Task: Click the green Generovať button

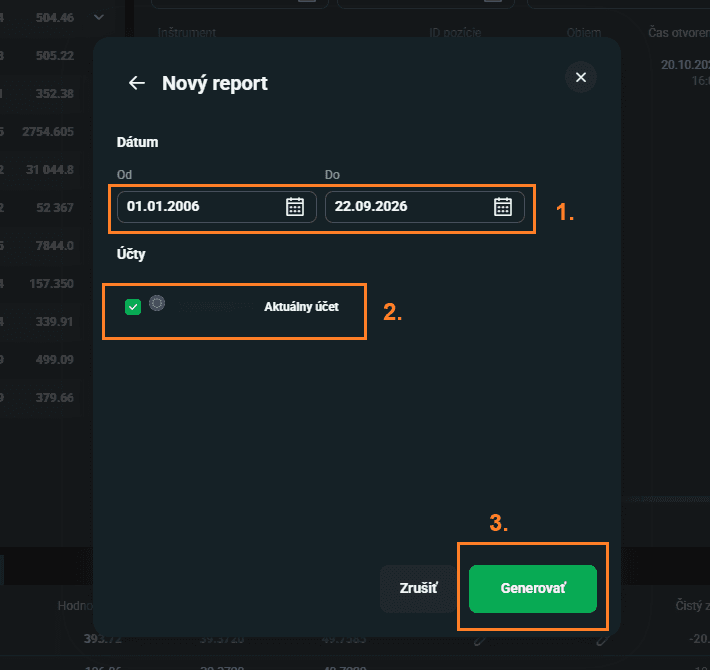Action: click(x=532, y=589)
